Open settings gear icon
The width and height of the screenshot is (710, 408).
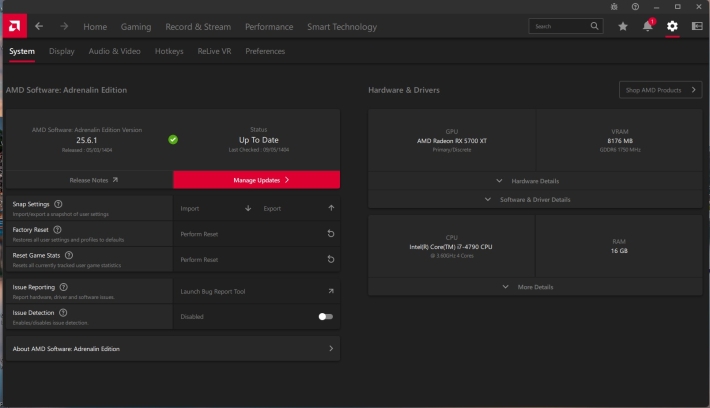[672, 26]
